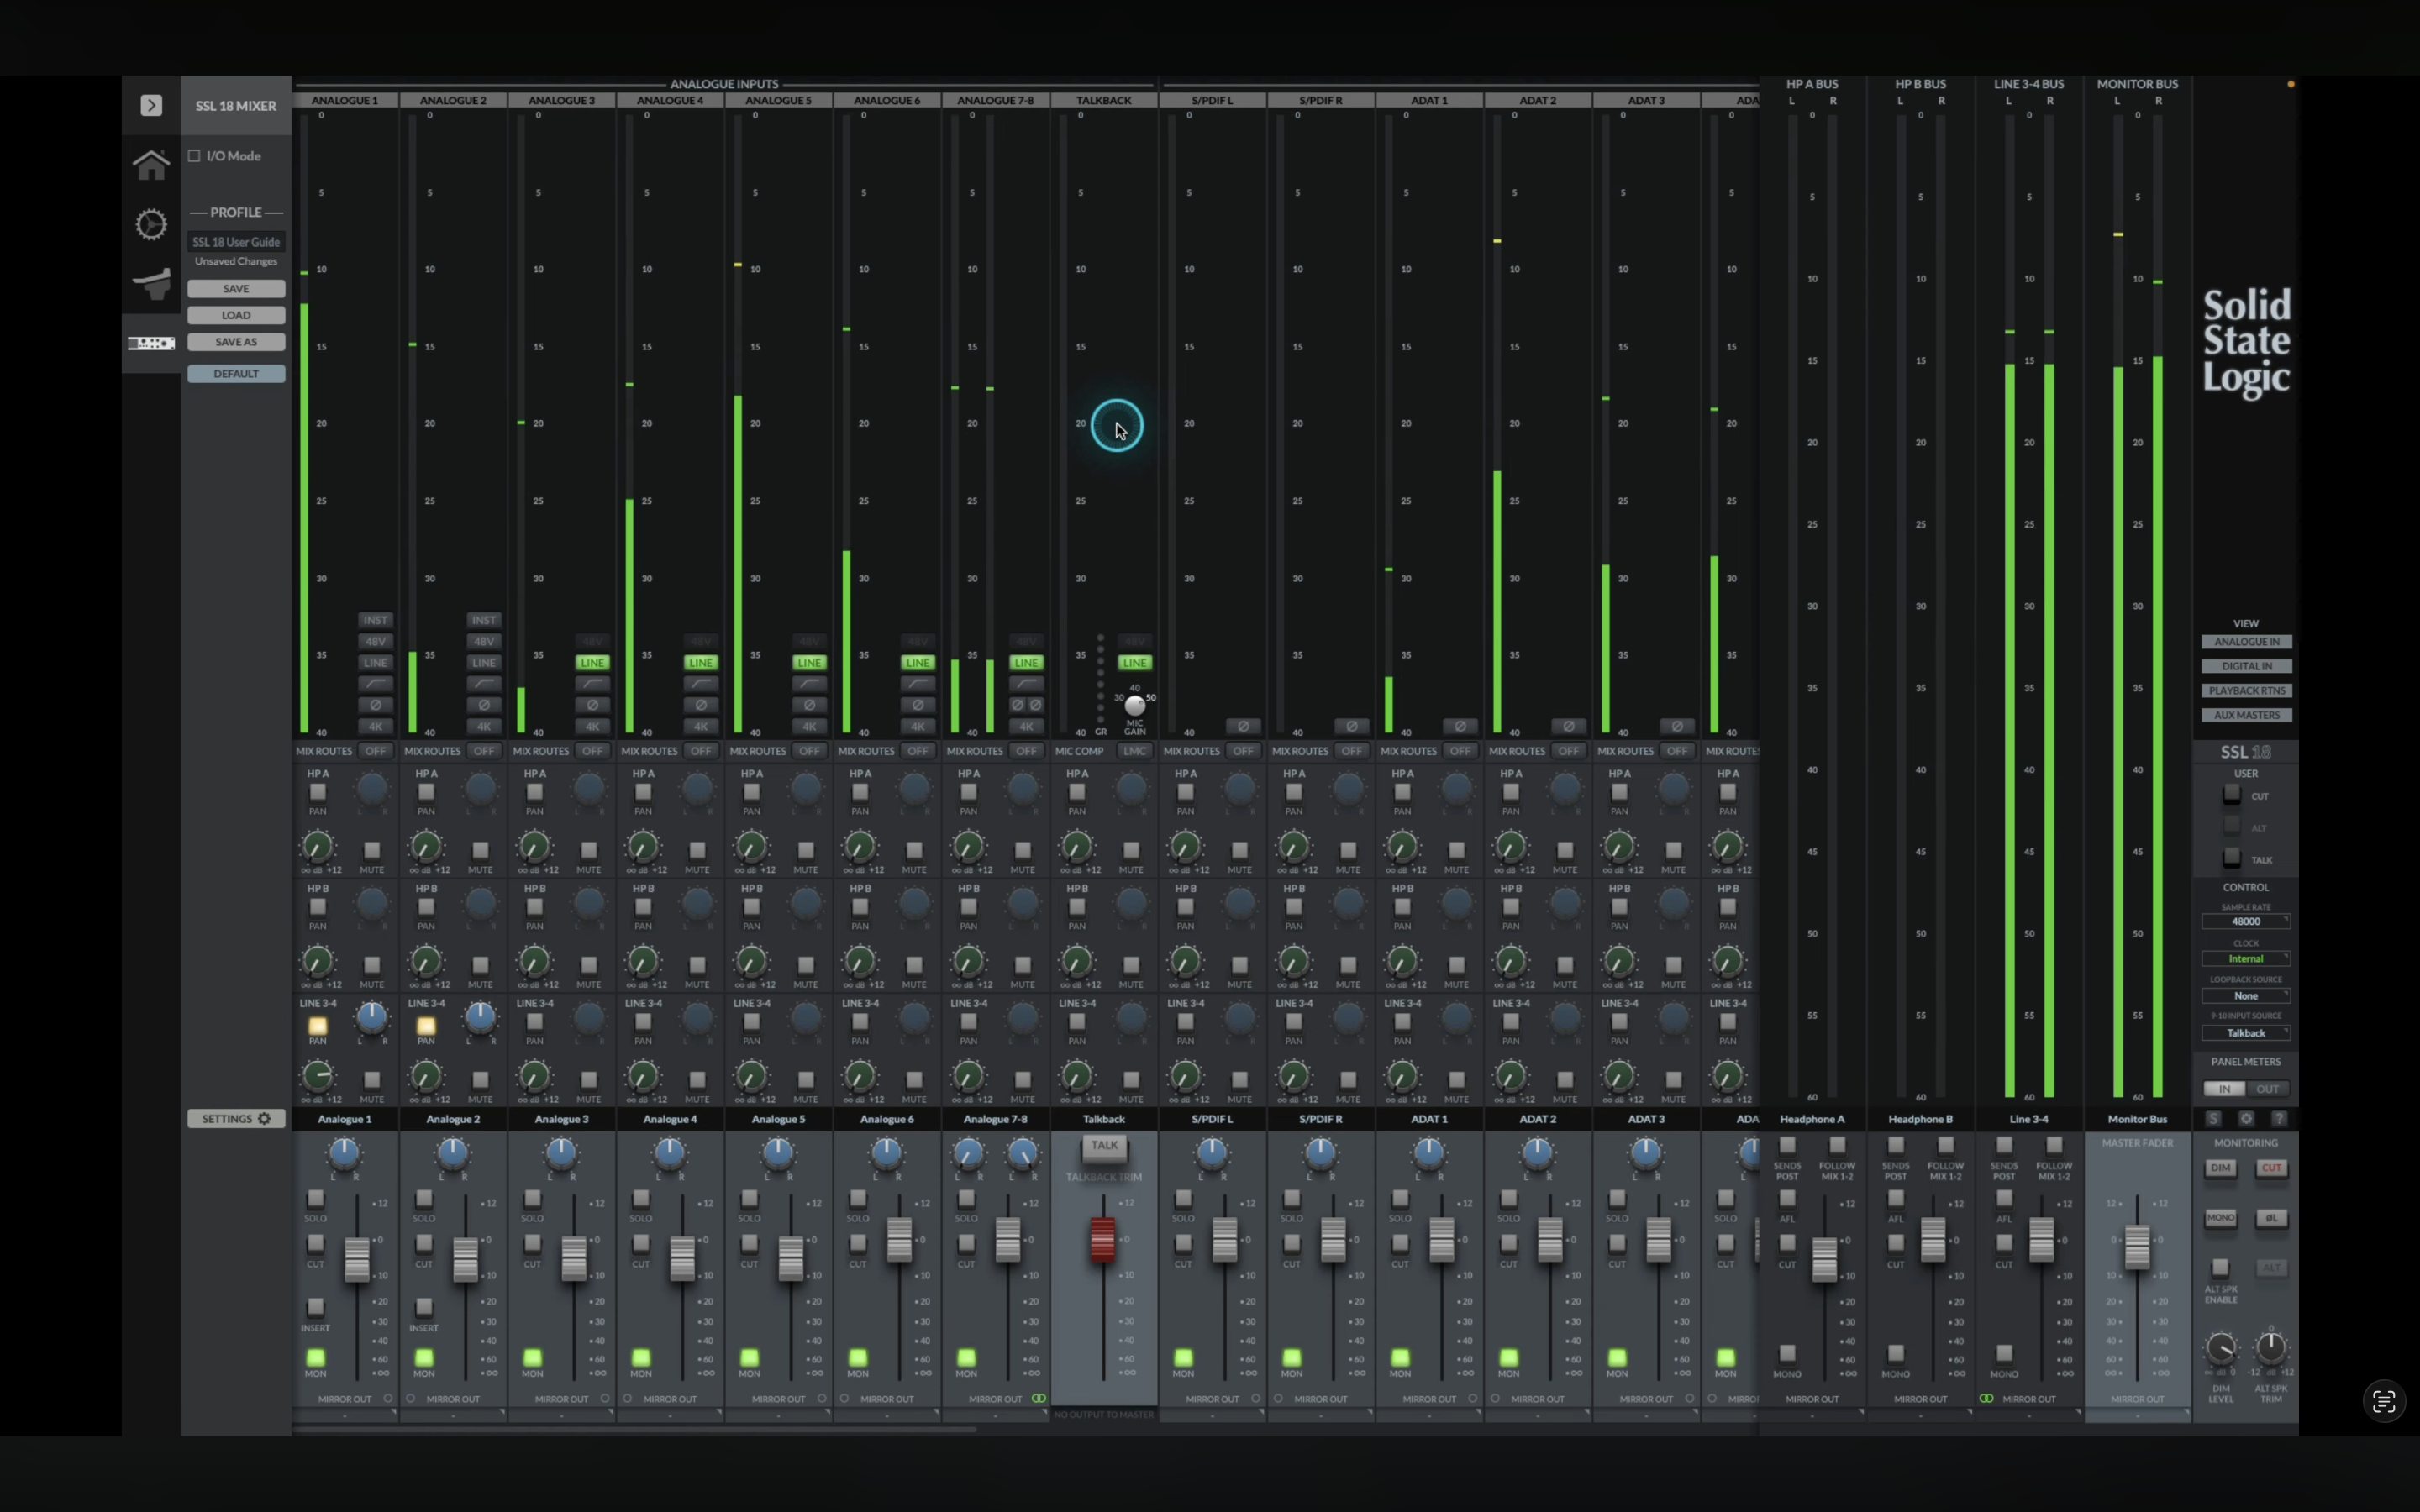Select the SSL 18 rack unit icon in the sidebar
2420x1512 pixels.
[x=151, y=343]
